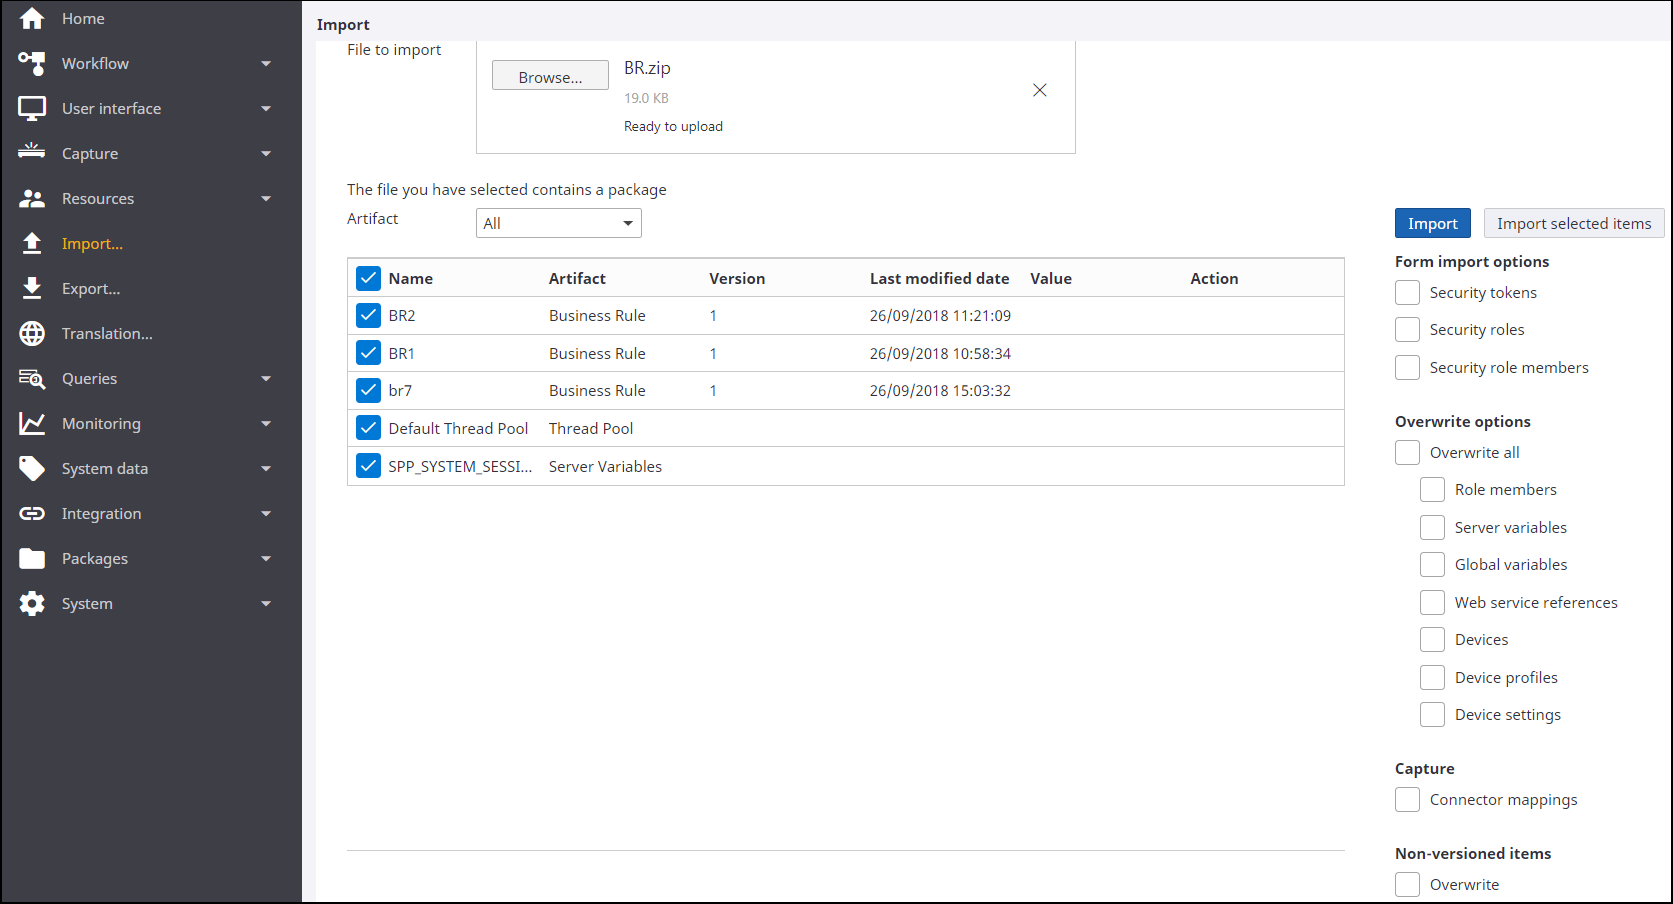Remove the BR.zip file with X icon
The height and width of the screenshot is (904, 1673).
(x=1040, y=90)
